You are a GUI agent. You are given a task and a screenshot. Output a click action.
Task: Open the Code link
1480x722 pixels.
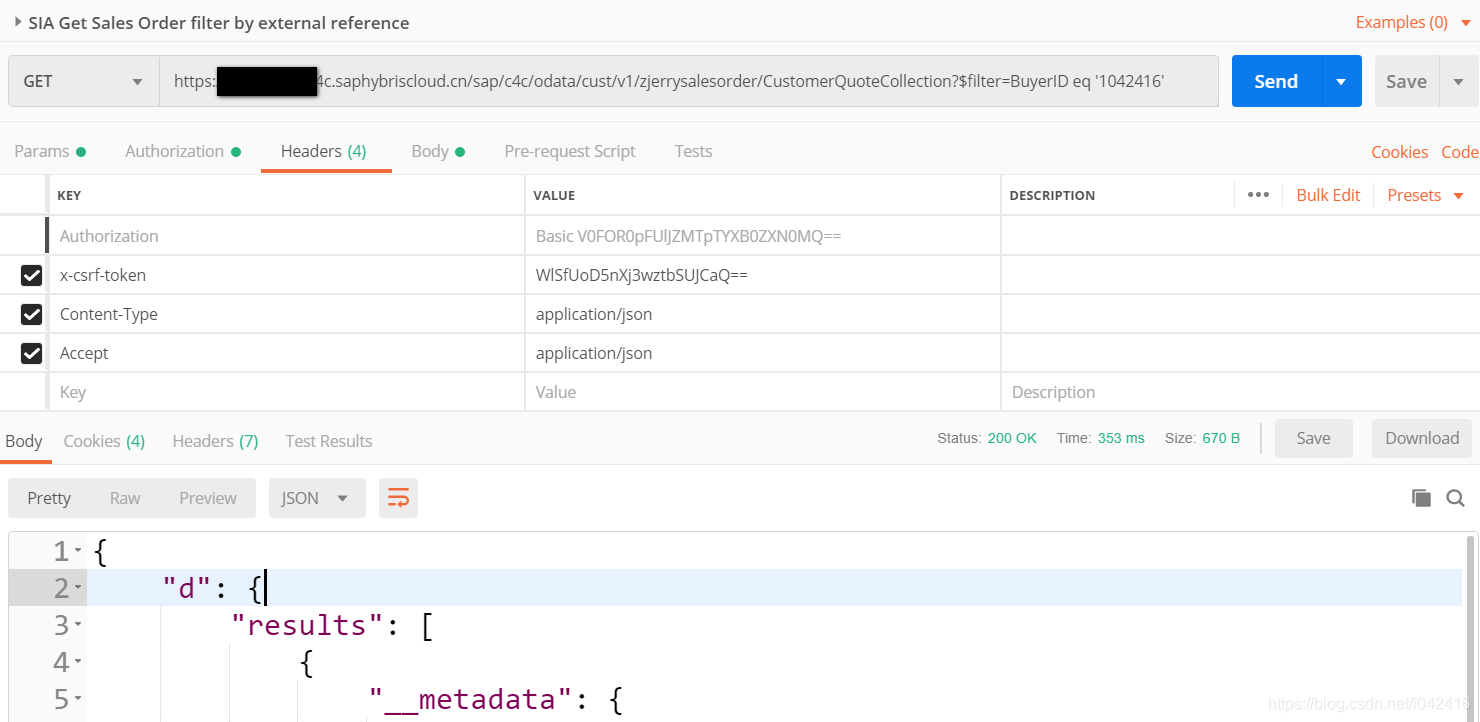click(x=1459, y=152)
